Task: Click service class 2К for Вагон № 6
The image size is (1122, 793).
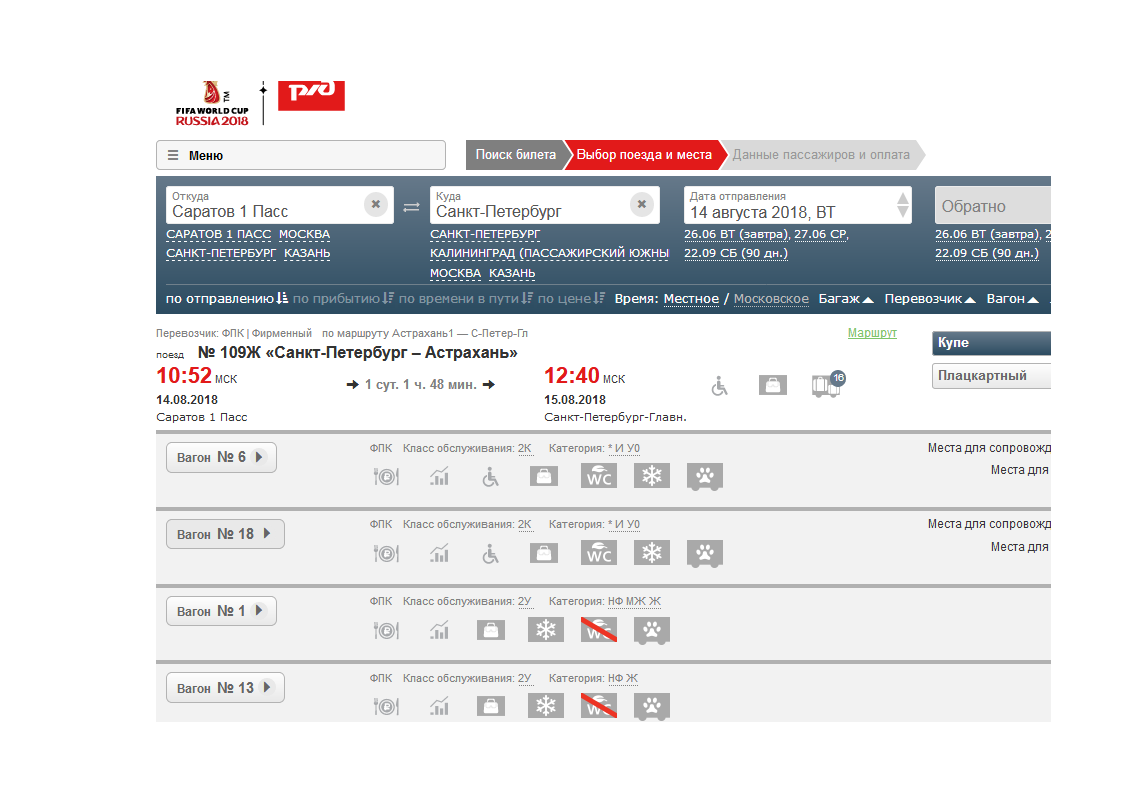Action: click(x=525, y=448)
